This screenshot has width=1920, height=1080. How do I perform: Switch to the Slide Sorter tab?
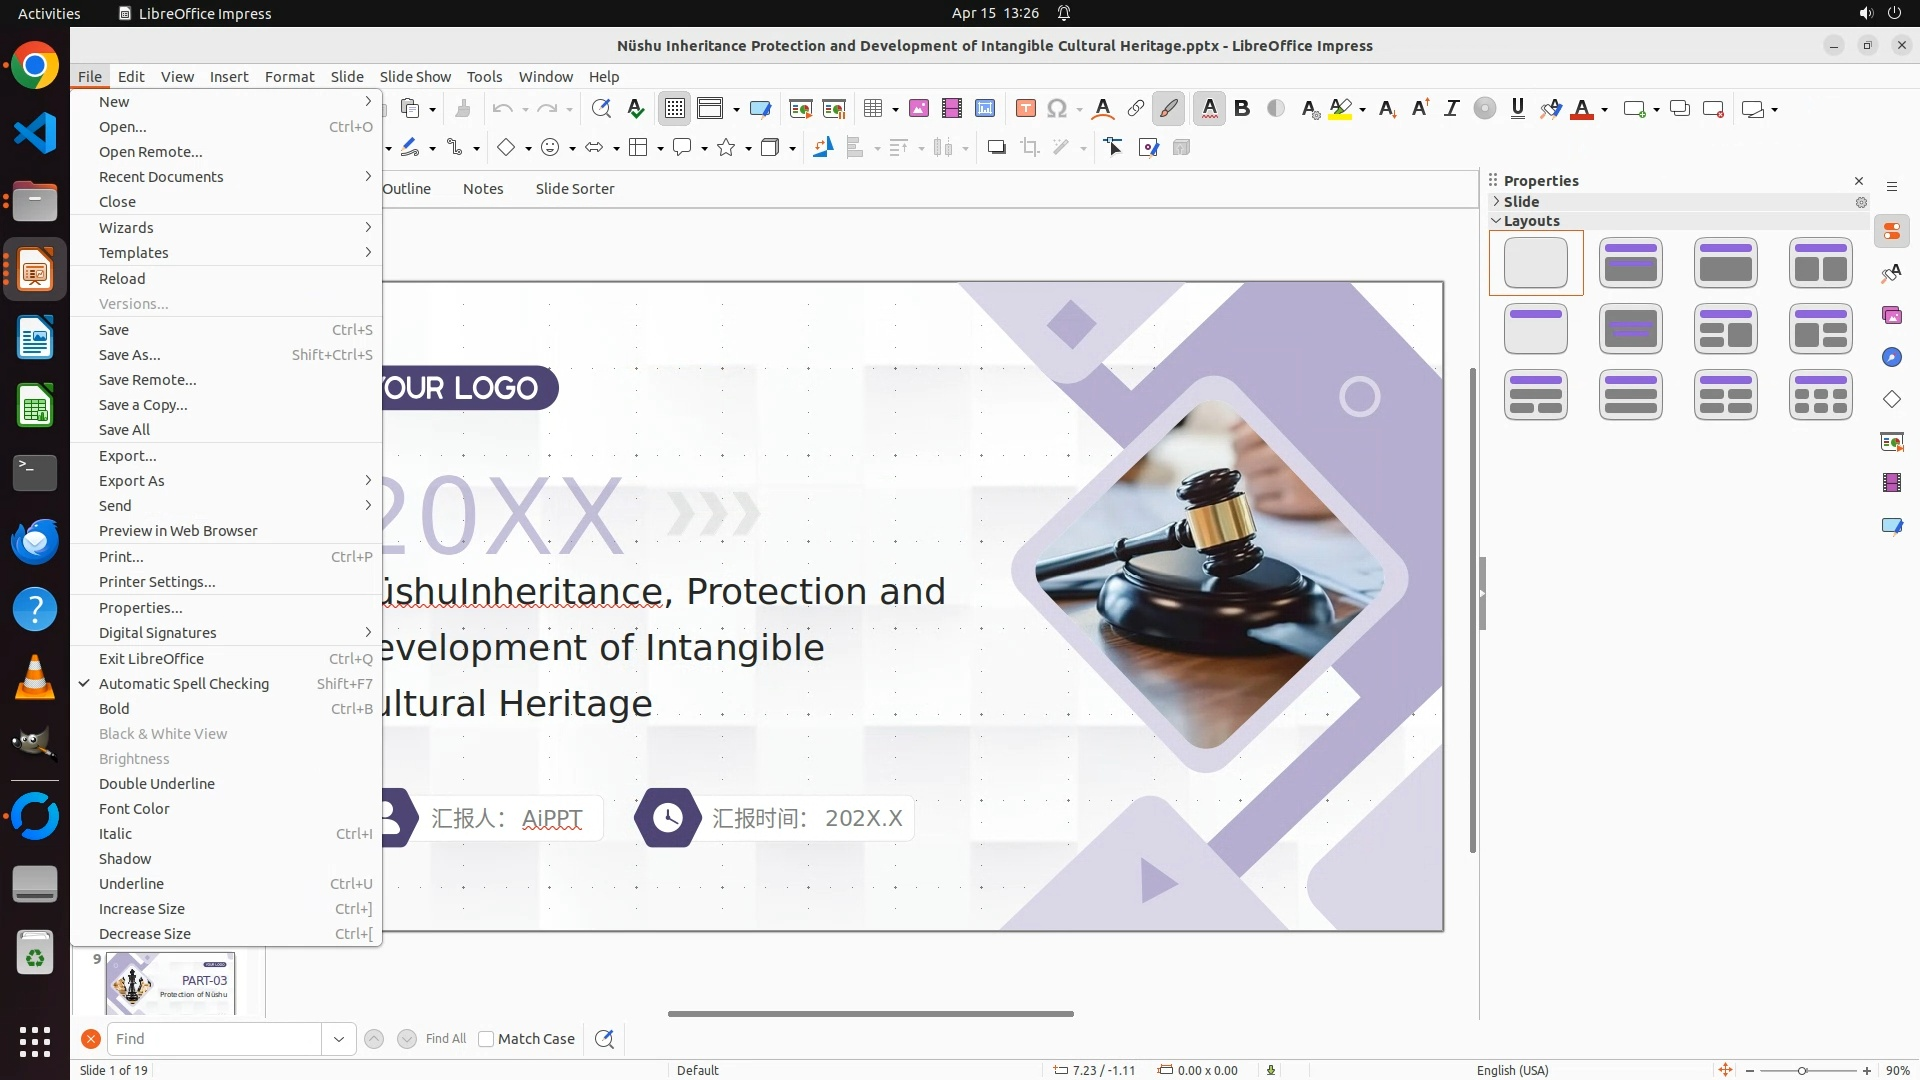[574, 189]
